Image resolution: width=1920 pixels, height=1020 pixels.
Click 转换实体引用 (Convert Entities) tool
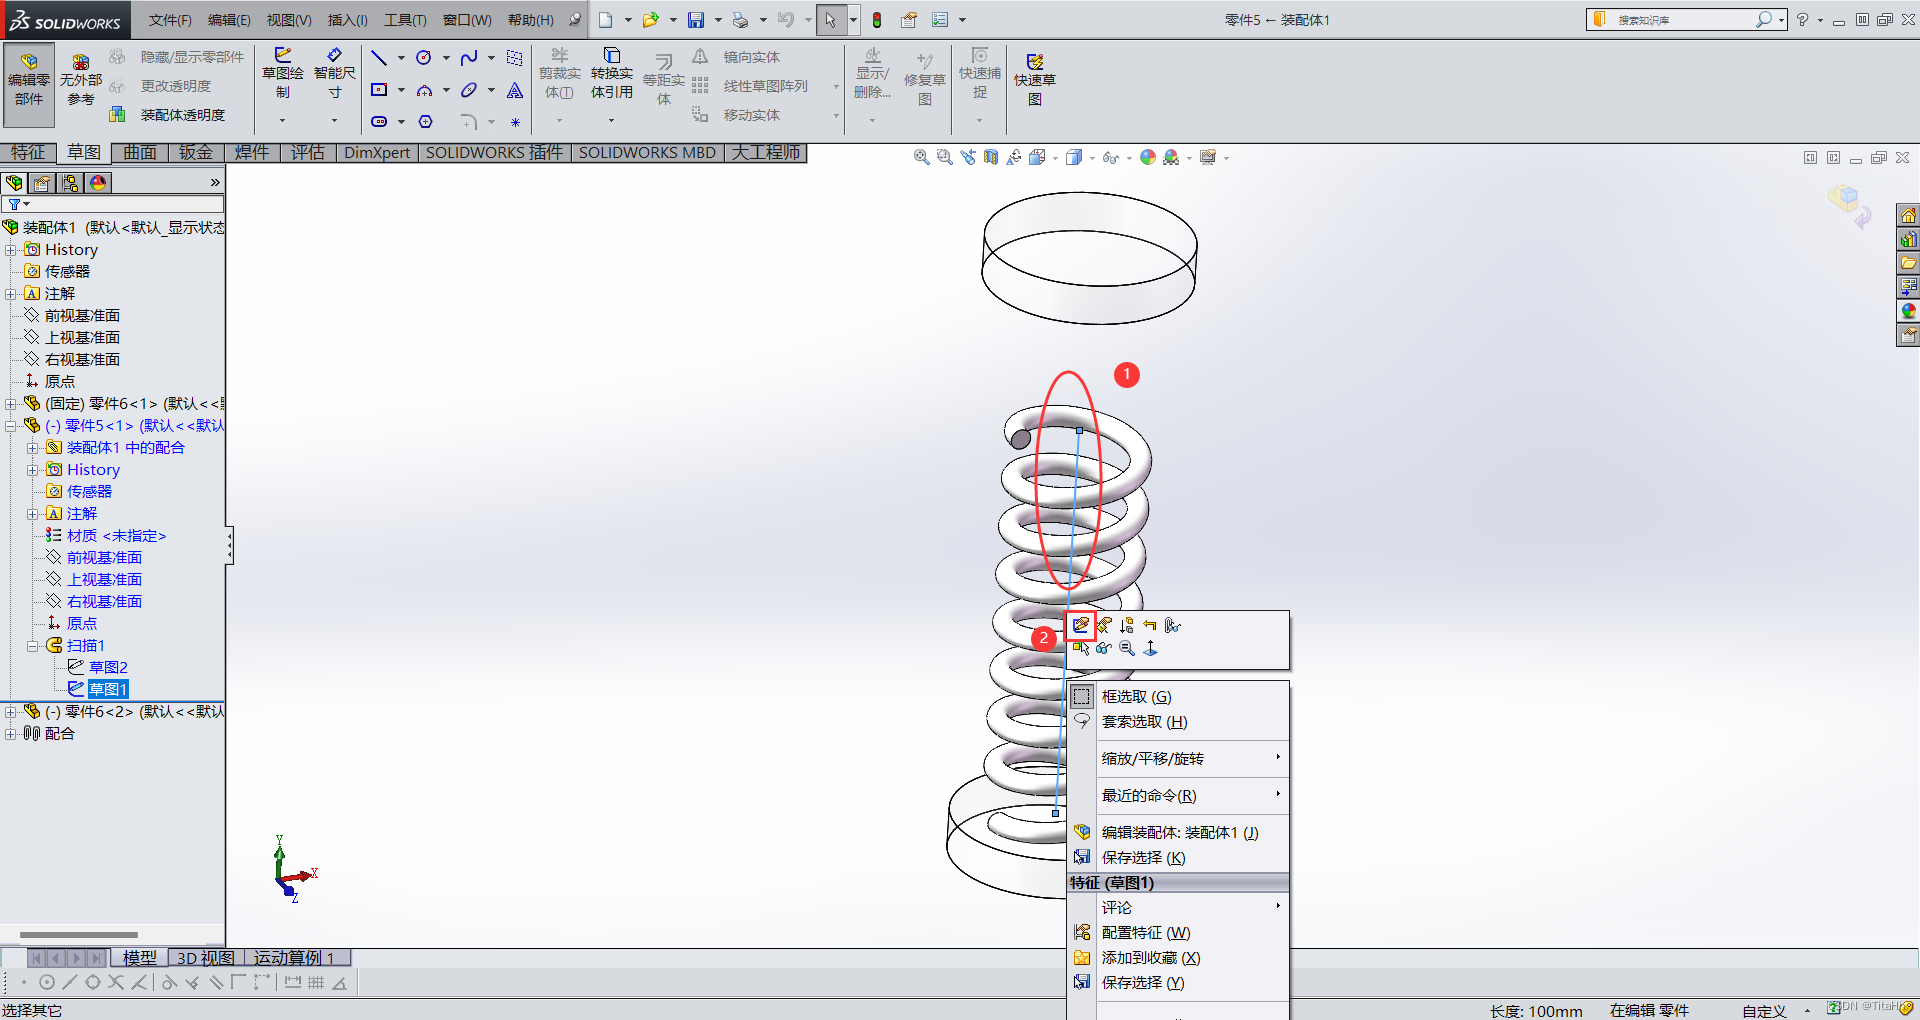click(x=611, y=73)
